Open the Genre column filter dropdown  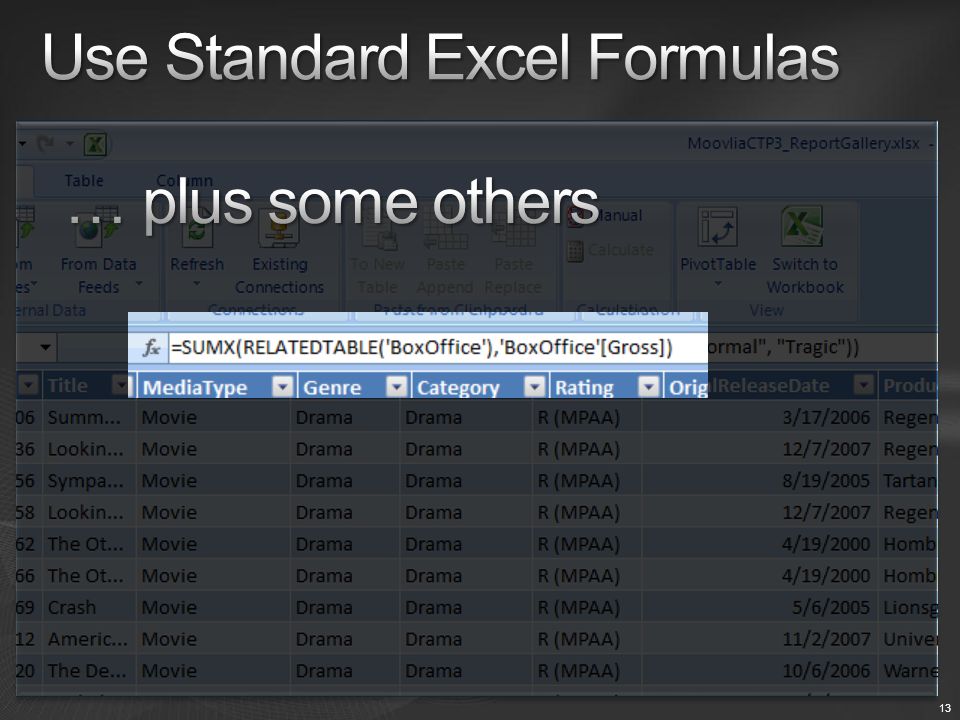pyautogui.click(x=397, y=387)
